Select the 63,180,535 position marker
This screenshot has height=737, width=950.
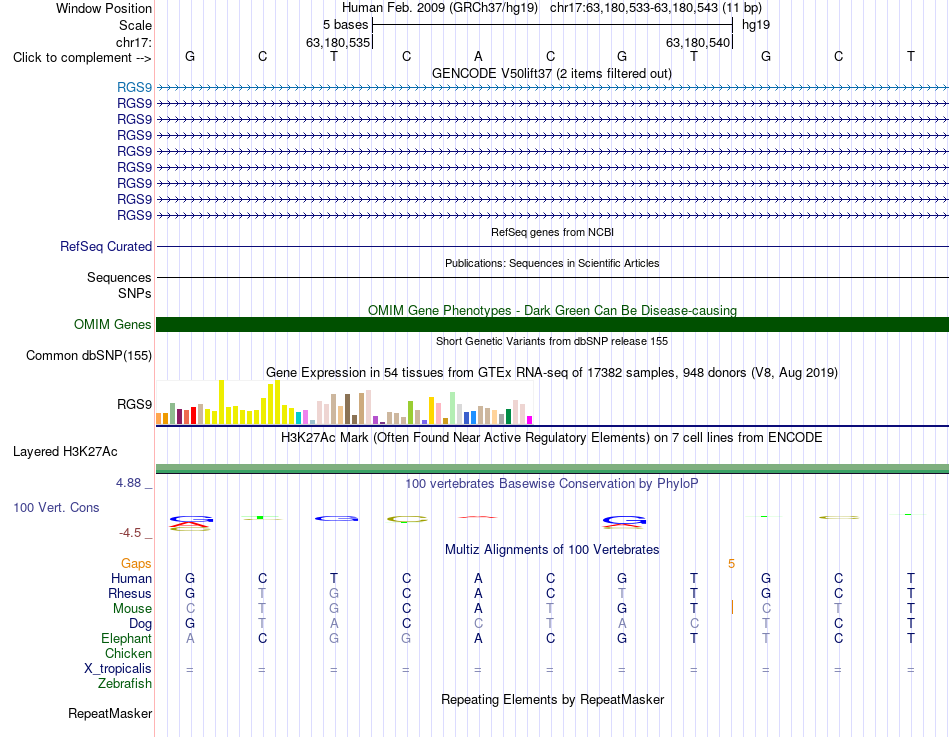(337, 42)
